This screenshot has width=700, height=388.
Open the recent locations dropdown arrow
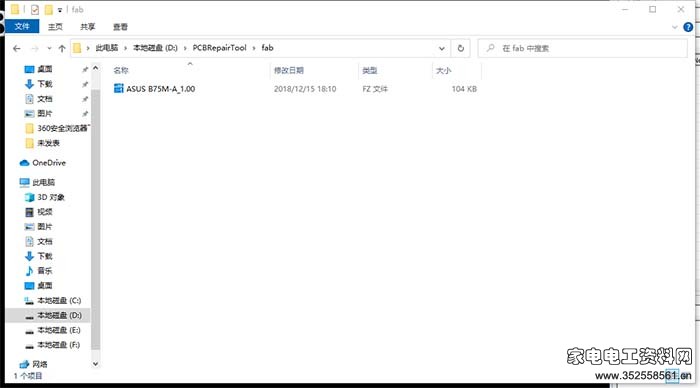click(x=49, y=48)
